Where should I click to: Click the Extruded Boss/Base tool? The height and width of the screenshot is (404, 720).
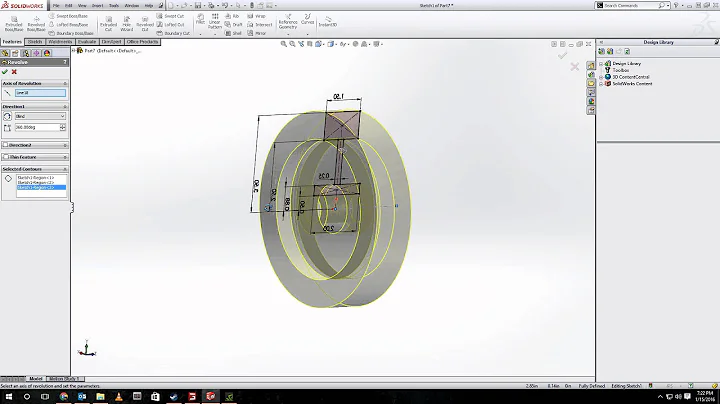coord(14,24)
